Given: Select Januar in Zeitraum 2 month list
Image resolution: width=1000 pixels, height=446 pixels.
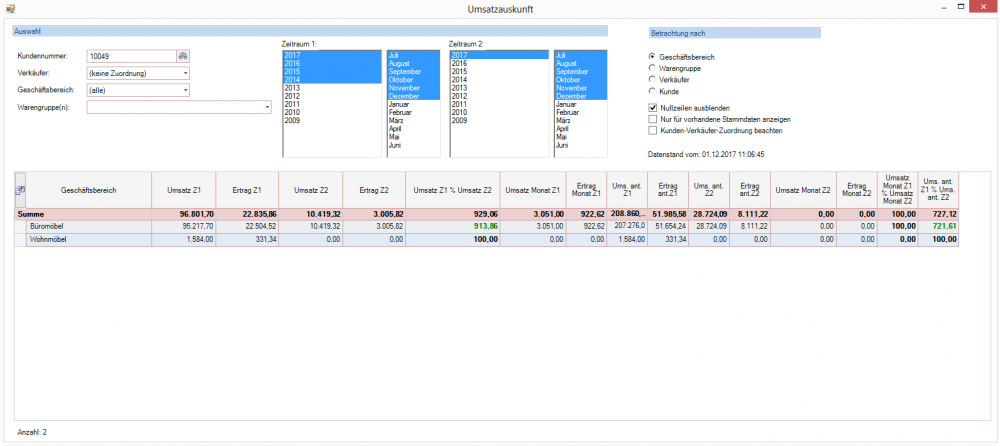Looking at the screenshot, I should pos(566,104).
